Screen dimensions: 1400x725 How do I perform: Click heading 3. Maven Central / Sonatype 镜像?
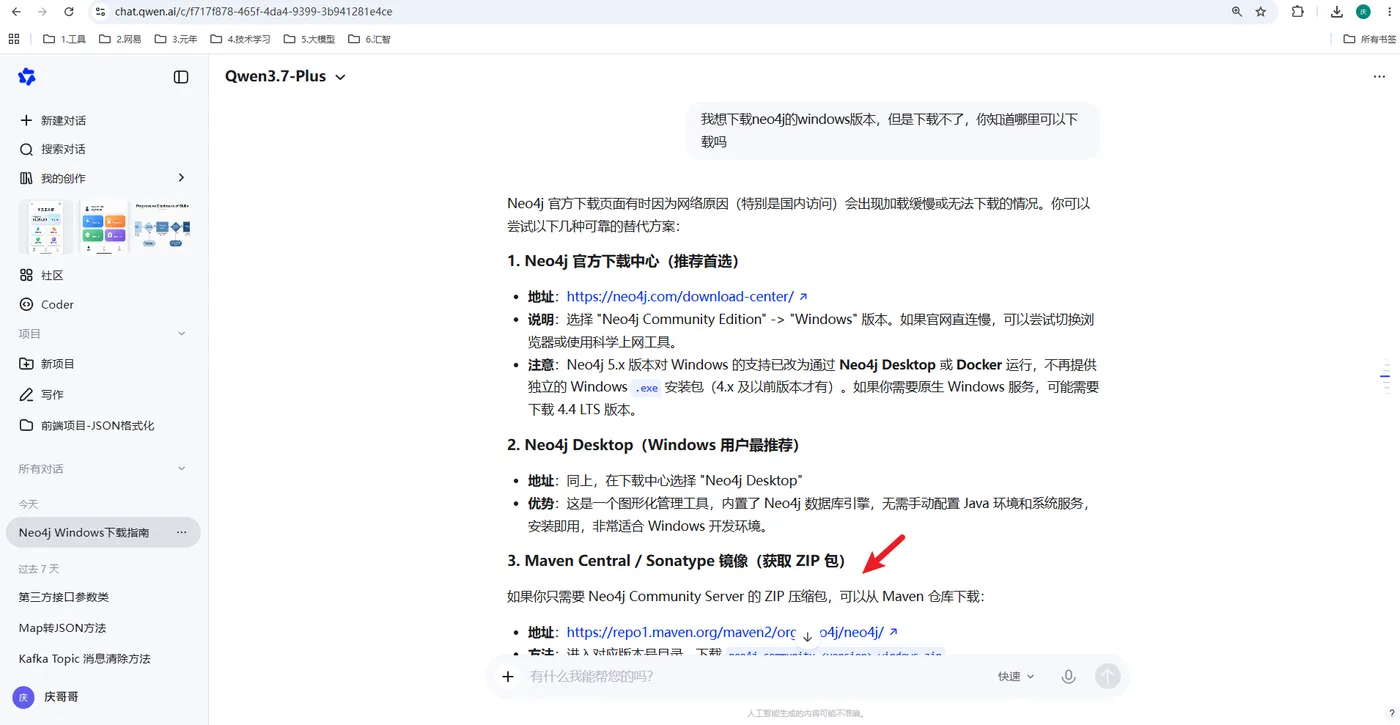coord(677,561)
